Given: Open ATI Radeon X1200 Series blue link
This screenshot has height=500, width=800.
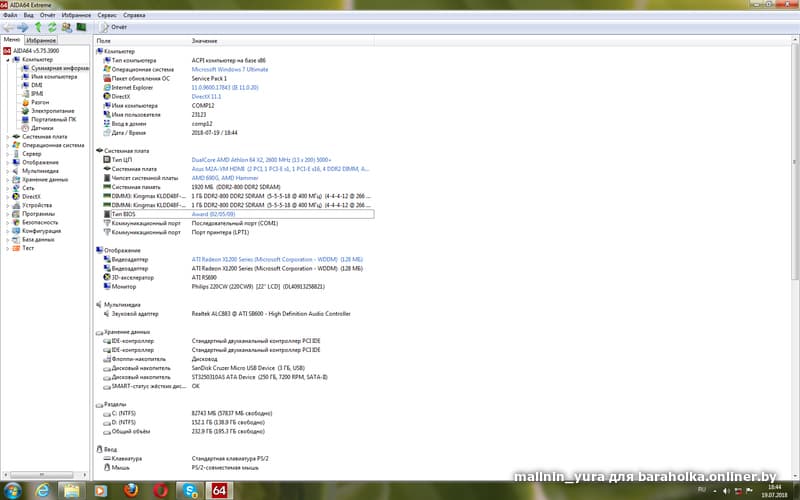Looking at the screenshot, I should coord(277,260).
